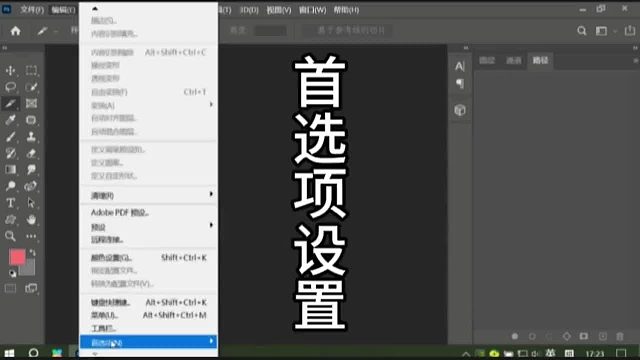The width and height of the screenshot is (640, 360).
Task: Click the Cortana circle on taskbar
Action: click(33, 353)
